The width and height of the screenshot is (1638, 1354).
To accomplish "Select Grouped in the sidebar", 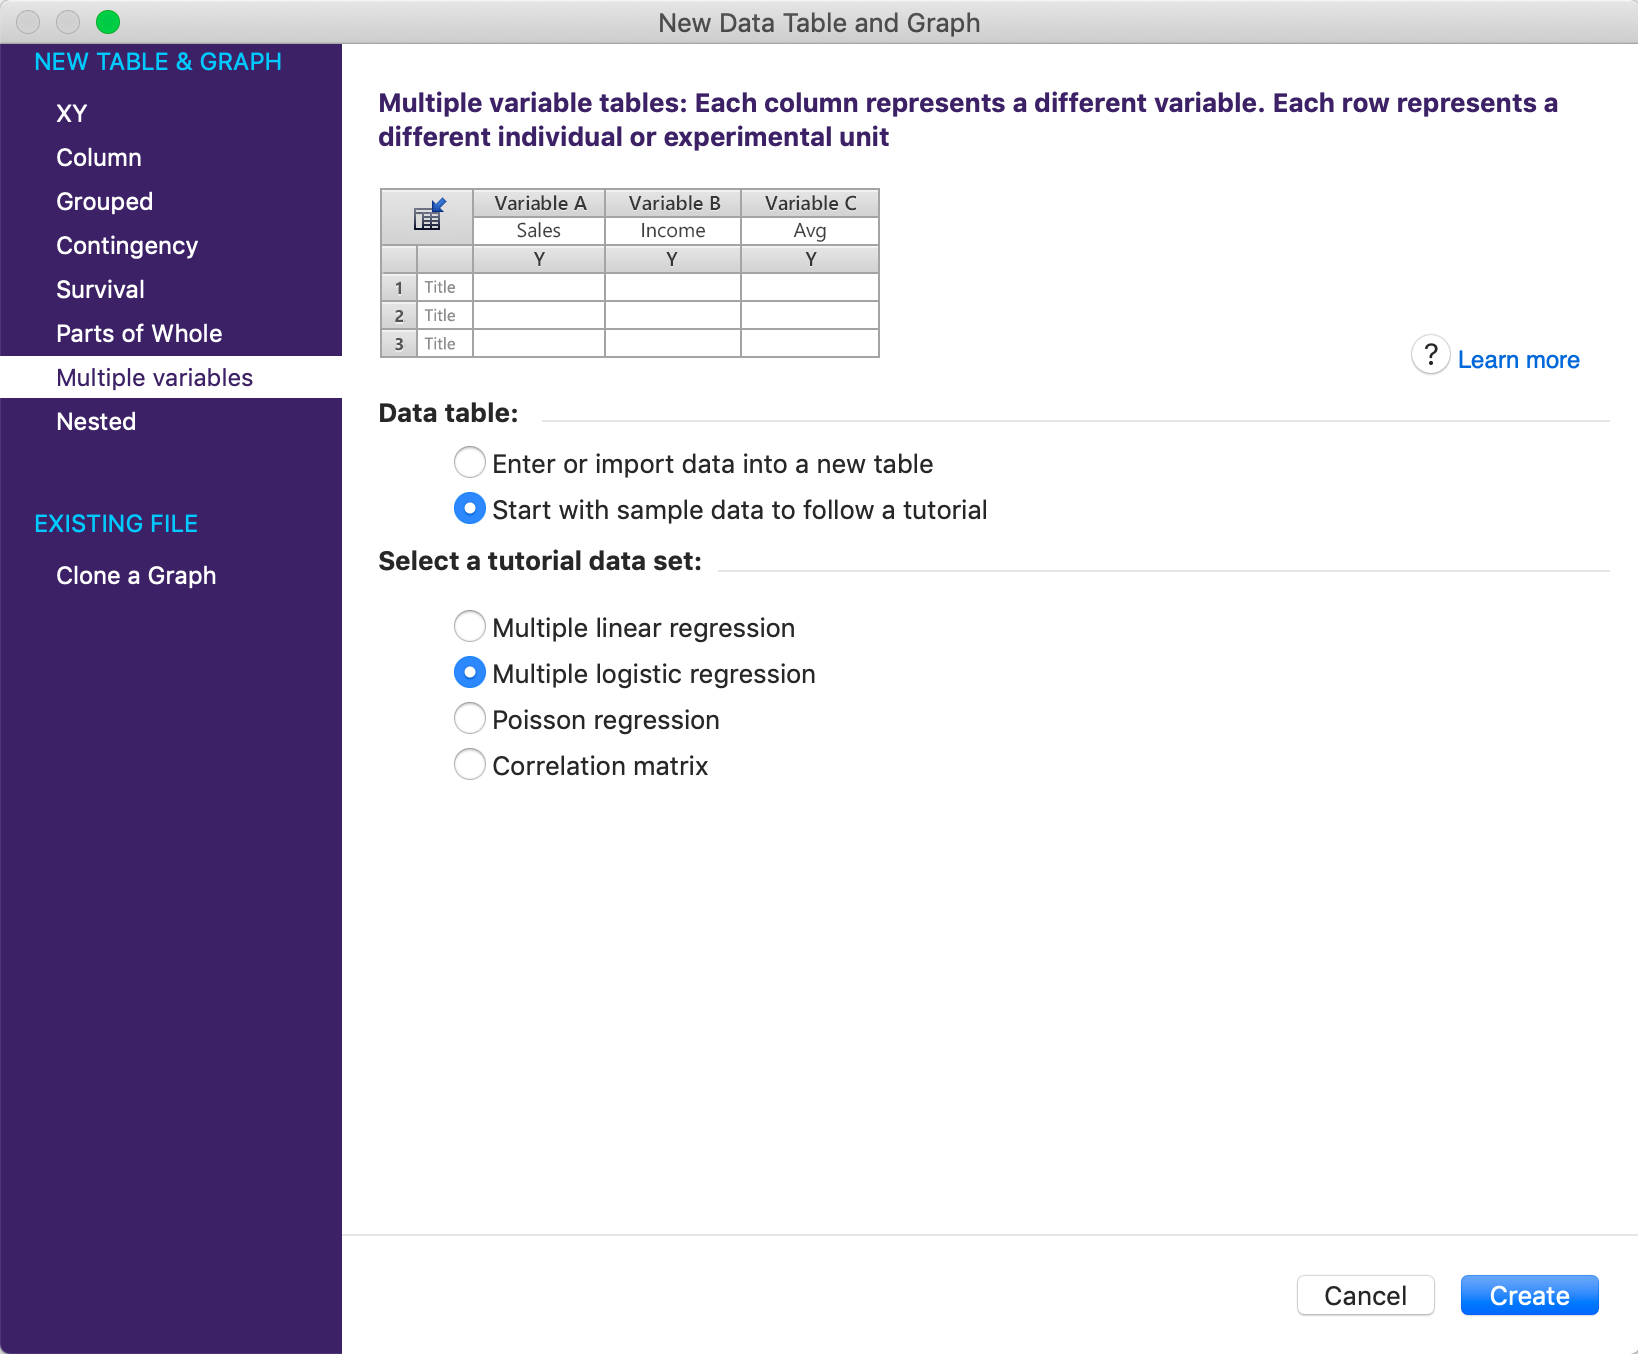I will coord(105,201).
